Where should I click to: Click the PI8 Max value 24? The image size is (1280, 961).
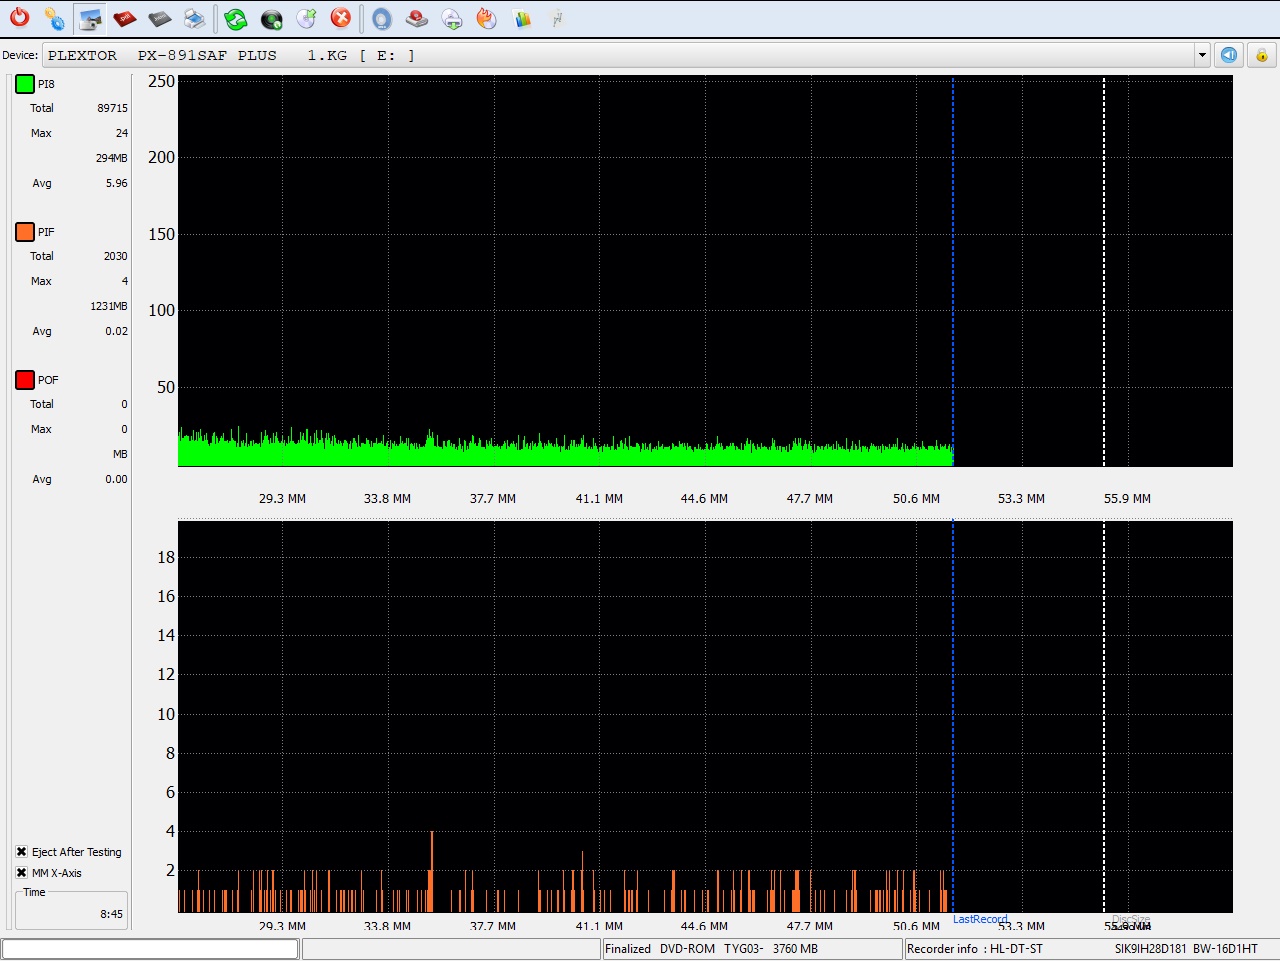tap(121, 133)
